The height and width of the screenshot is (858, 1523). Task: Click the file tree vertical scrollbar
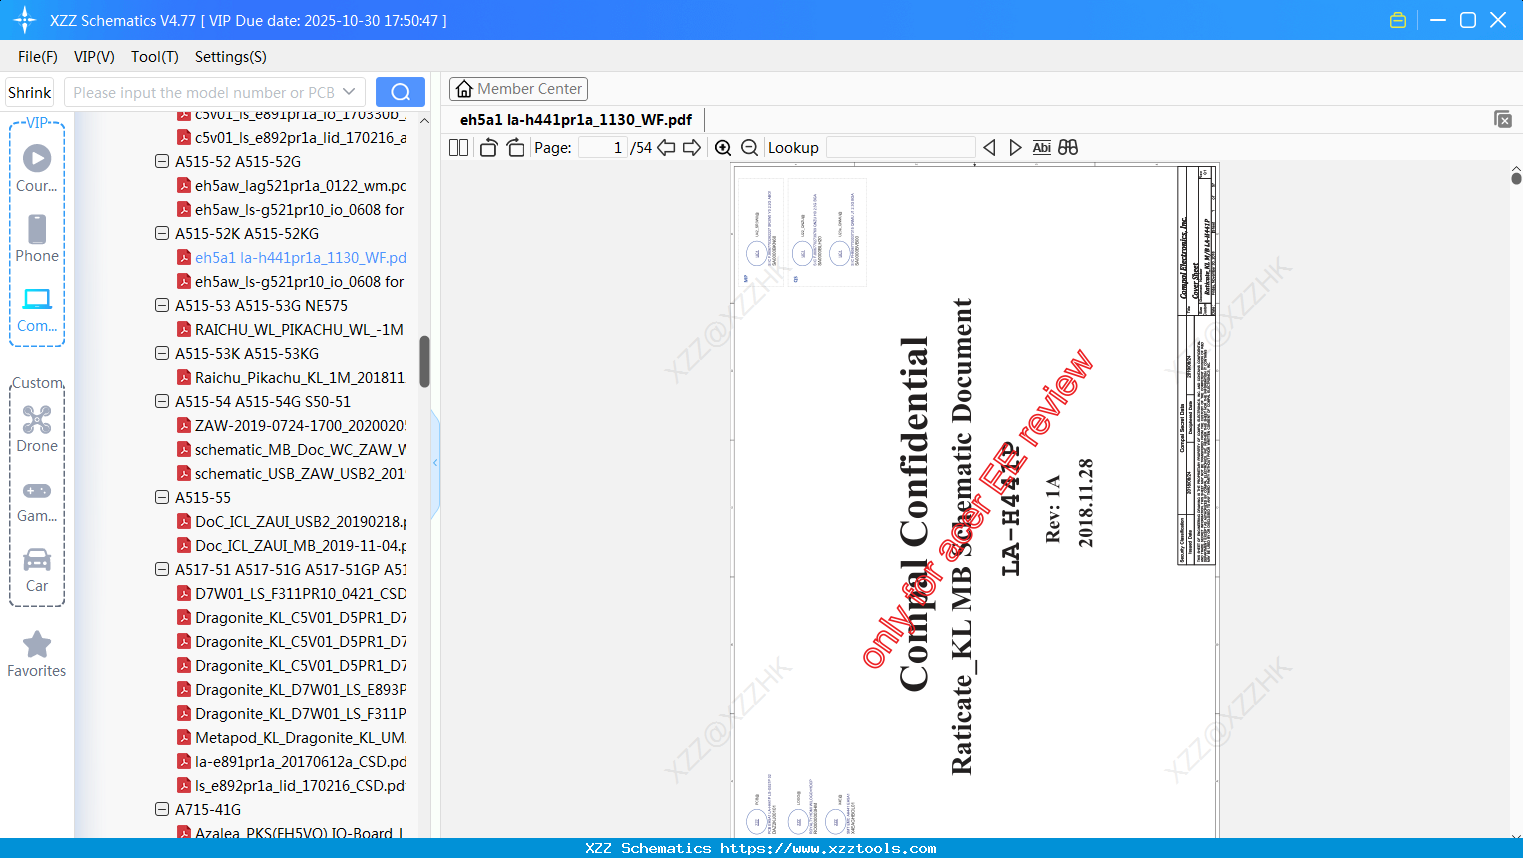point(424,361)
